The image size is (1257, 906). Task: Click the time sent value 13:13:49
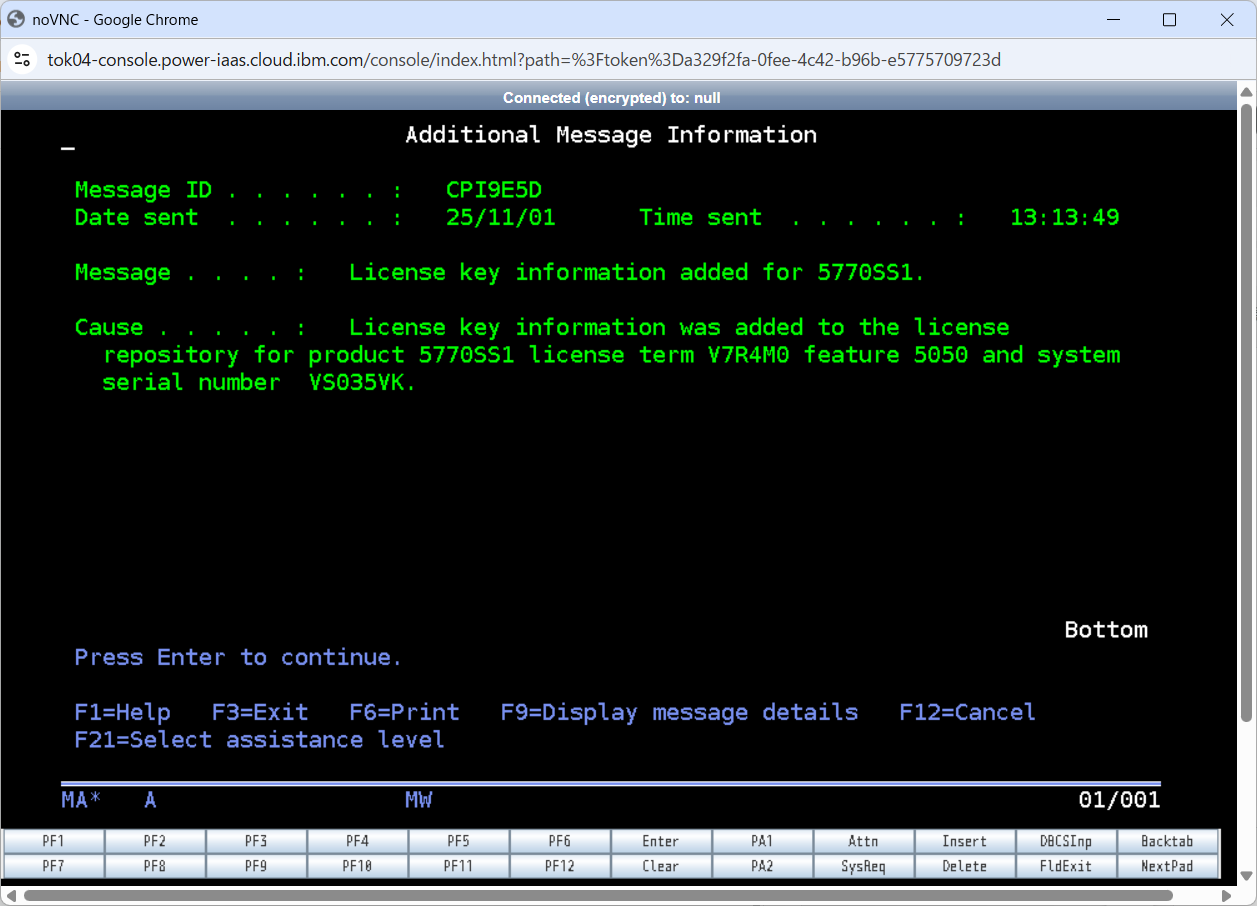pyautogui.click(x=1065, y=218)
